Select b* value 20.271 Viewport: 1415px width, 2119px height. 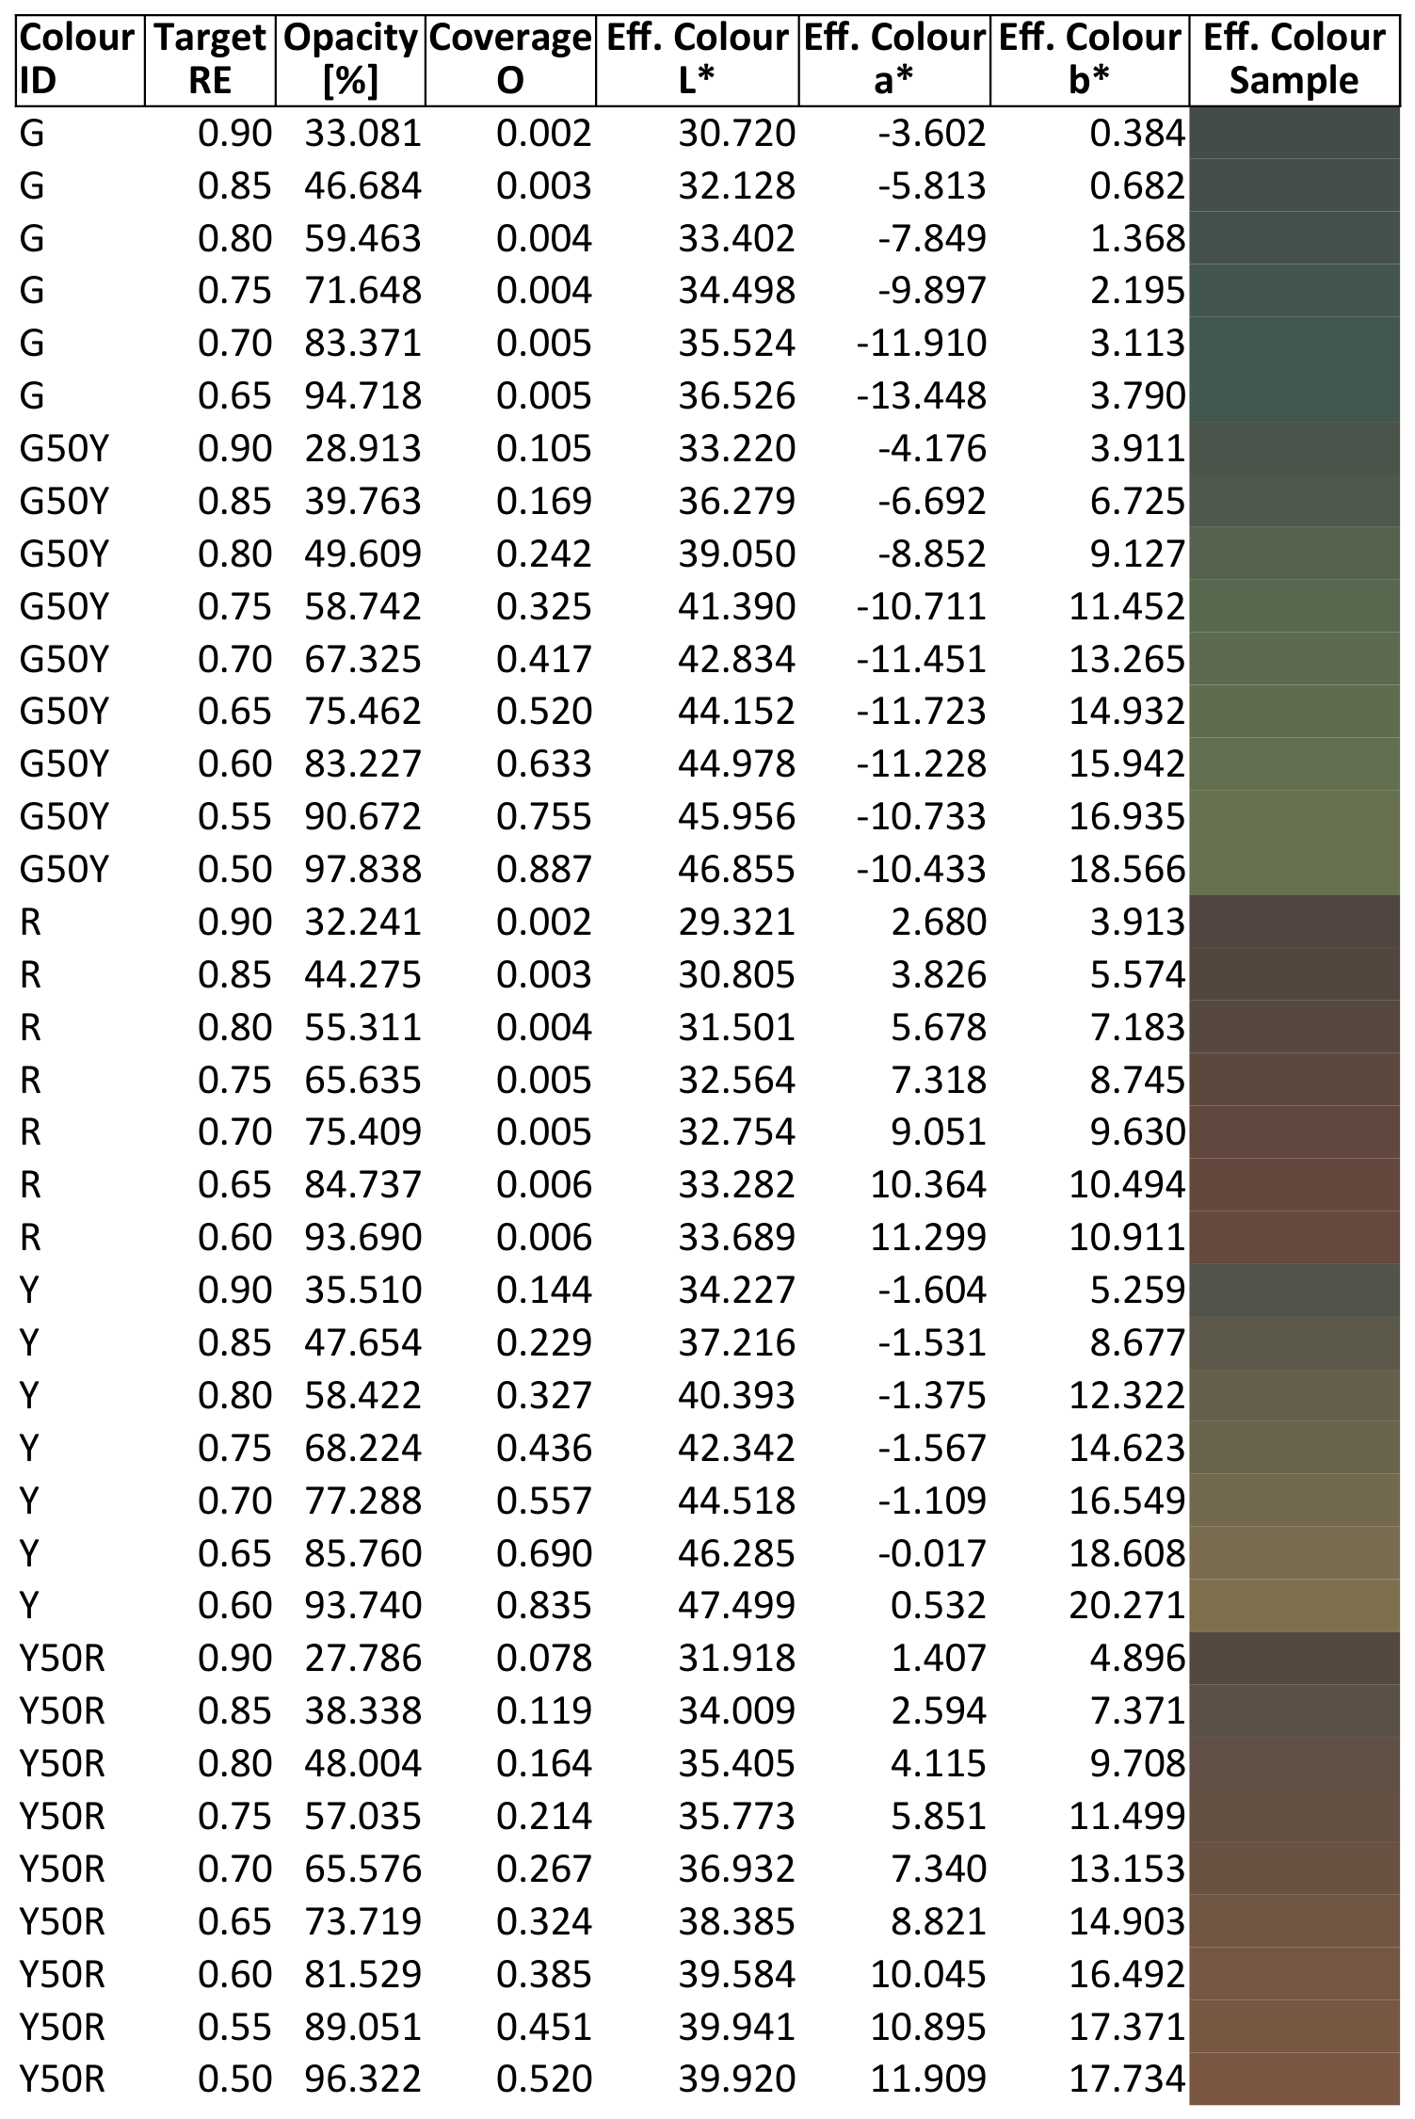click(1127, 1605)
